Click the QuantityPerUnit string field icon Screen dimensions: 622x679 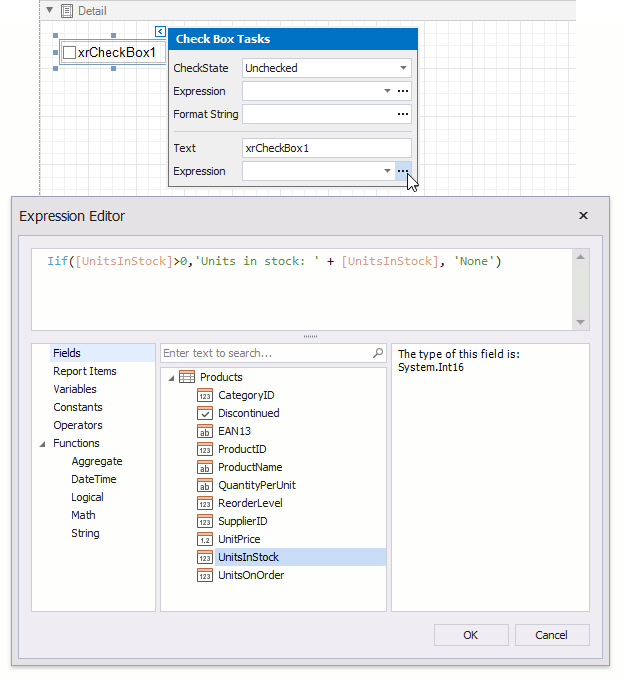[x=205, y=485]
